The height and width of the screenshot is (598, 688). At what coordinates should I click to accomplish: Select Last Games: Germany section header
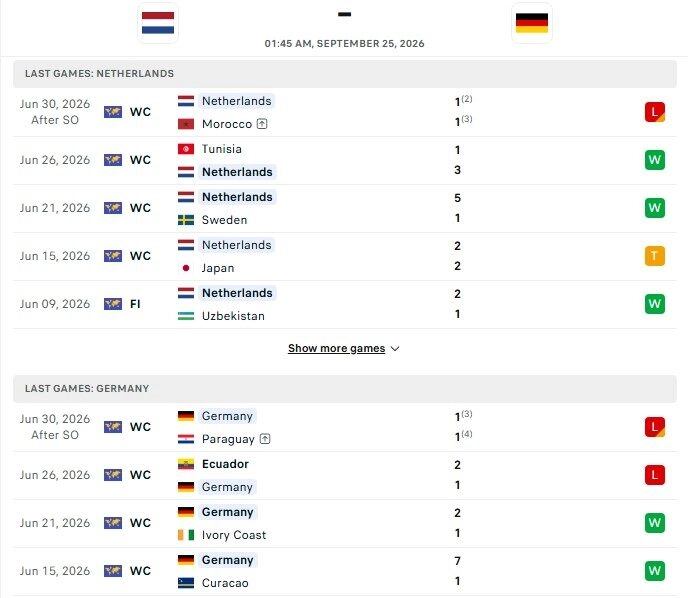tap(344, 389)
